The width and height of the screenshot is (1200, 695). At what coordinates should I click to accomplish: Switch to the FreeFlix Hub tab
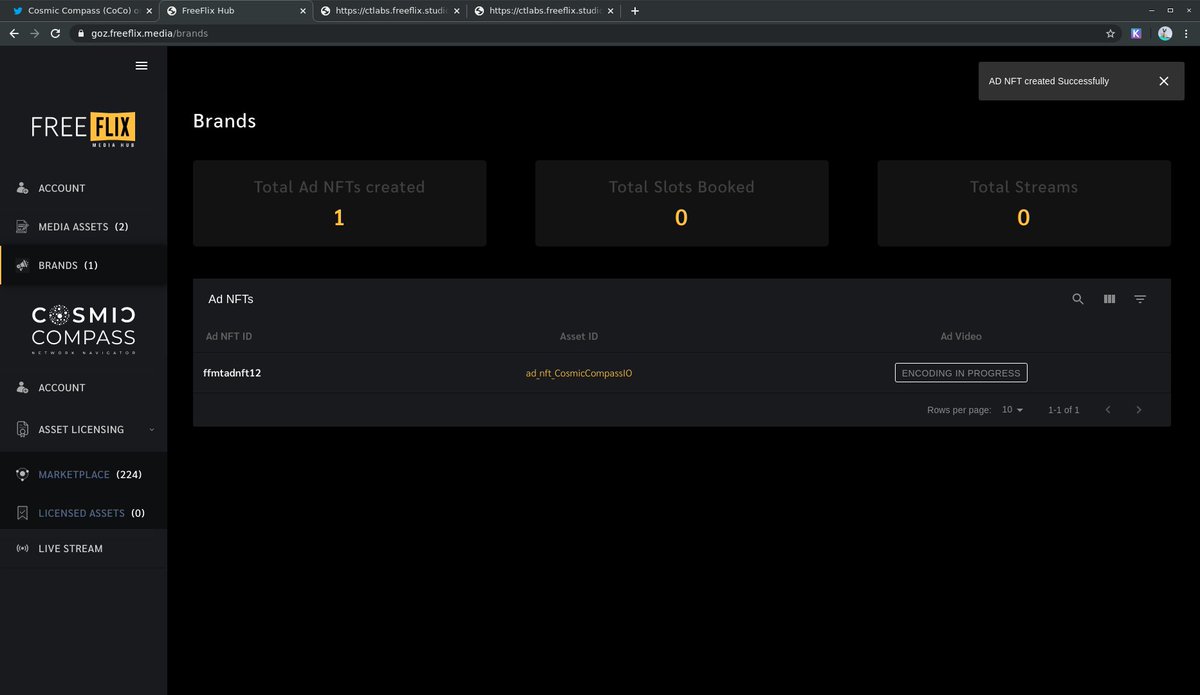(234, 11)
